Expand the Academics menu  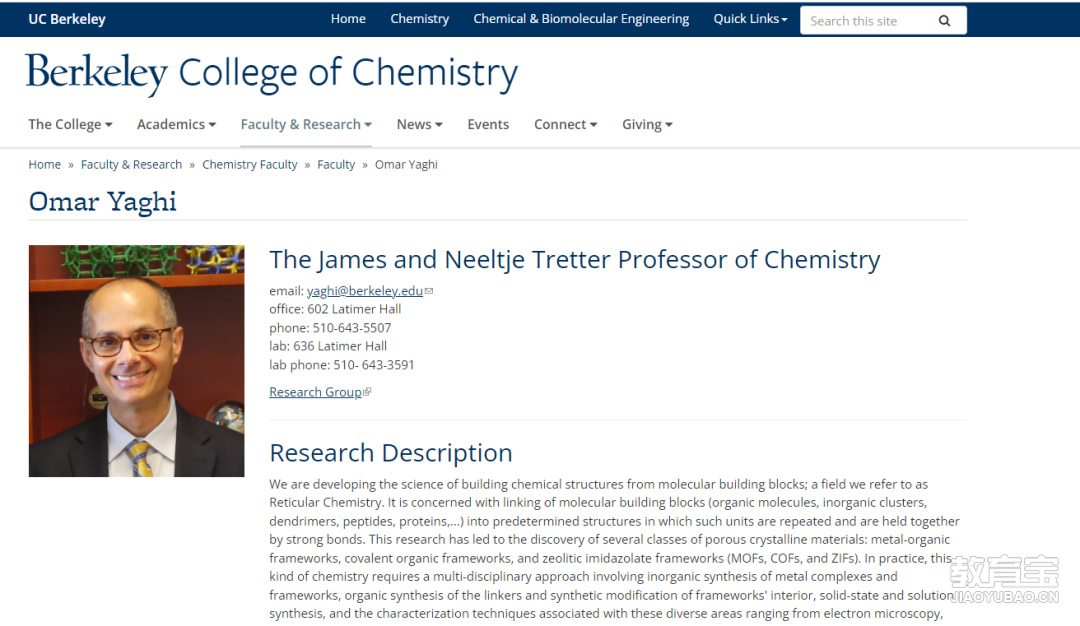tap(176, 125)
